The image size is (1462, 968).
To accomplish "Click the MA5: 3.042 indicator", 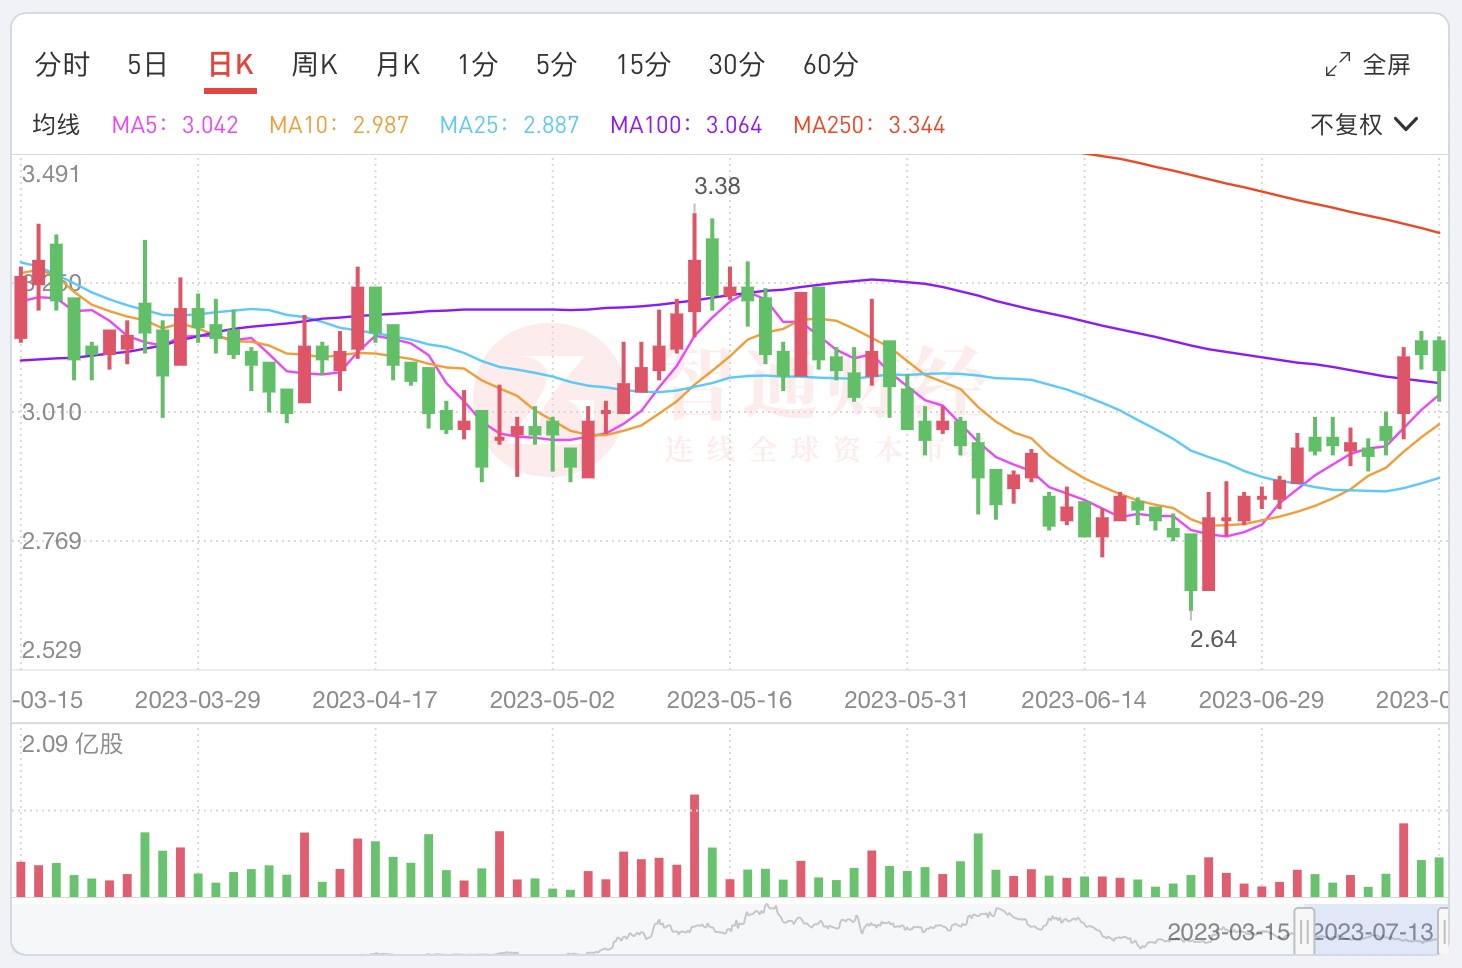I will (175, 125).
